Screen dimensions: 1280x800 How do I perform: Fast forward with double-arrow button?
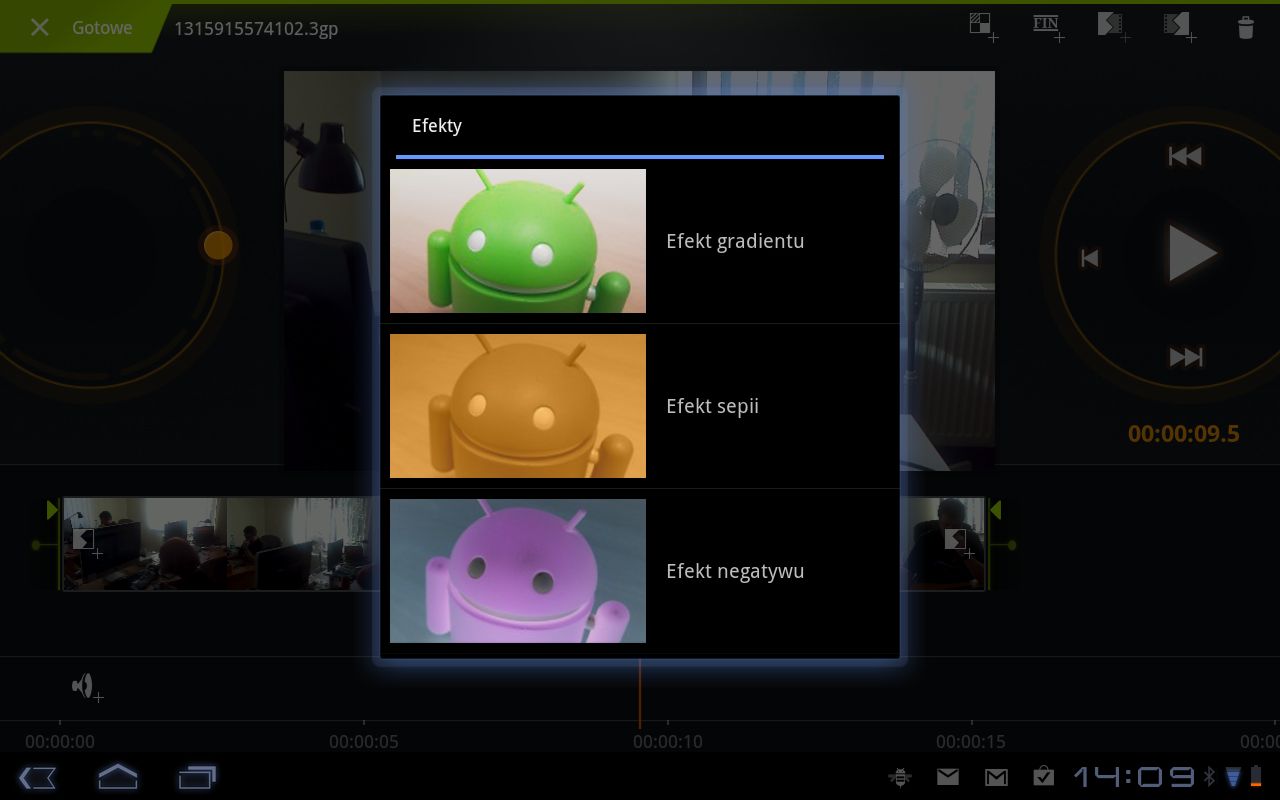[1186, 357]
